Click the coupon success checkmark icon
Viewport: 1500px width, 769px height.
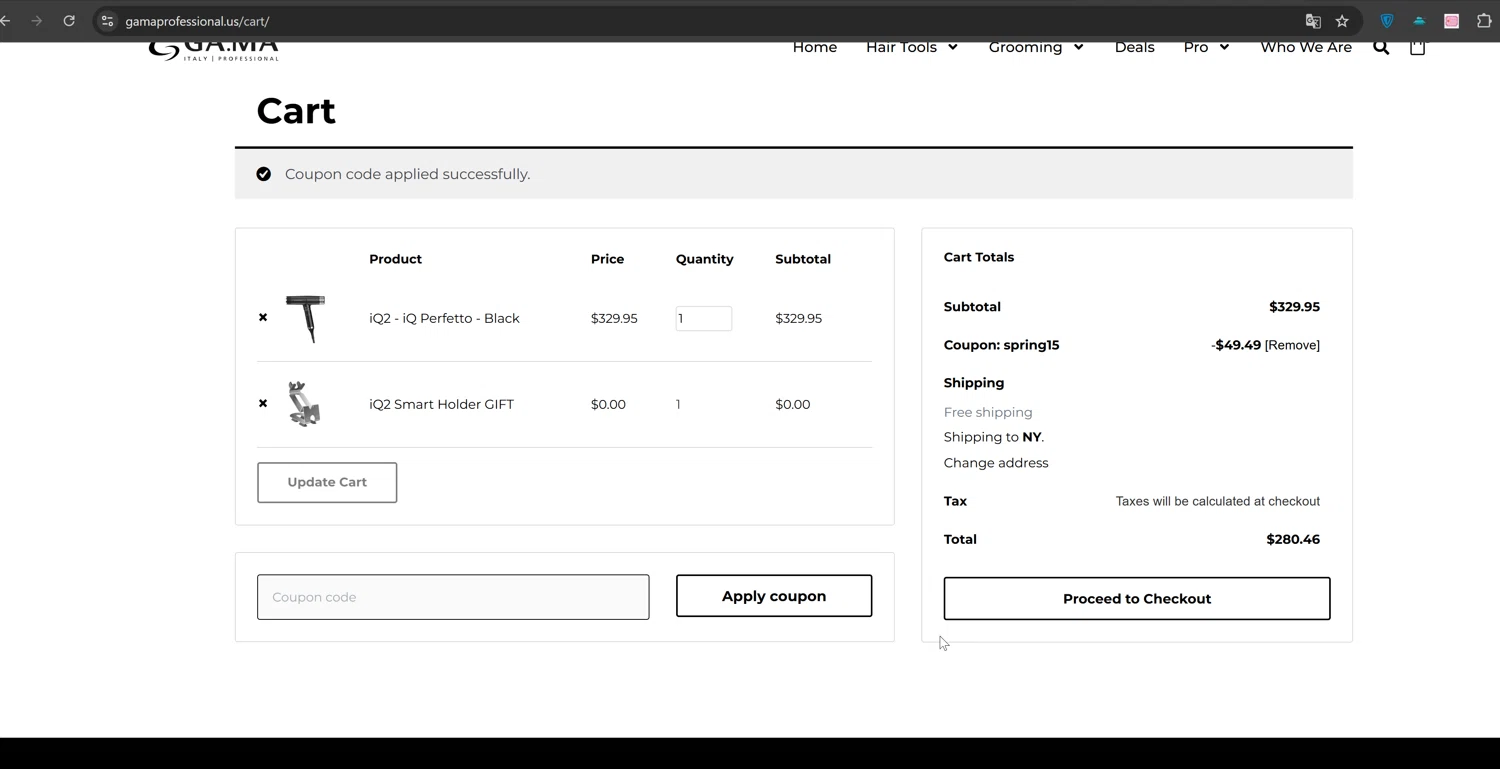point(263,174)
